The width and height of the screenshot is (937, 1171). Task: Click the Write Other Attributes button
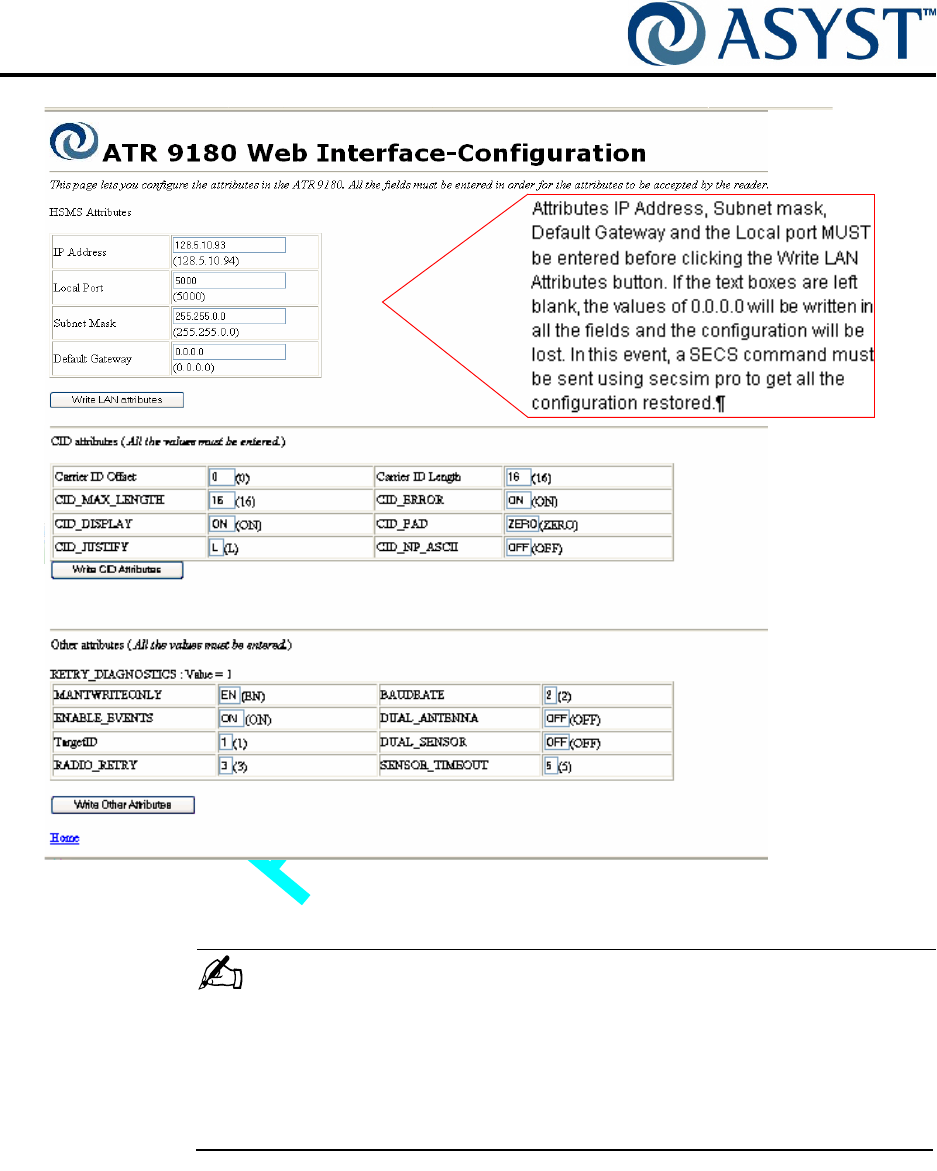coord(123,805)
